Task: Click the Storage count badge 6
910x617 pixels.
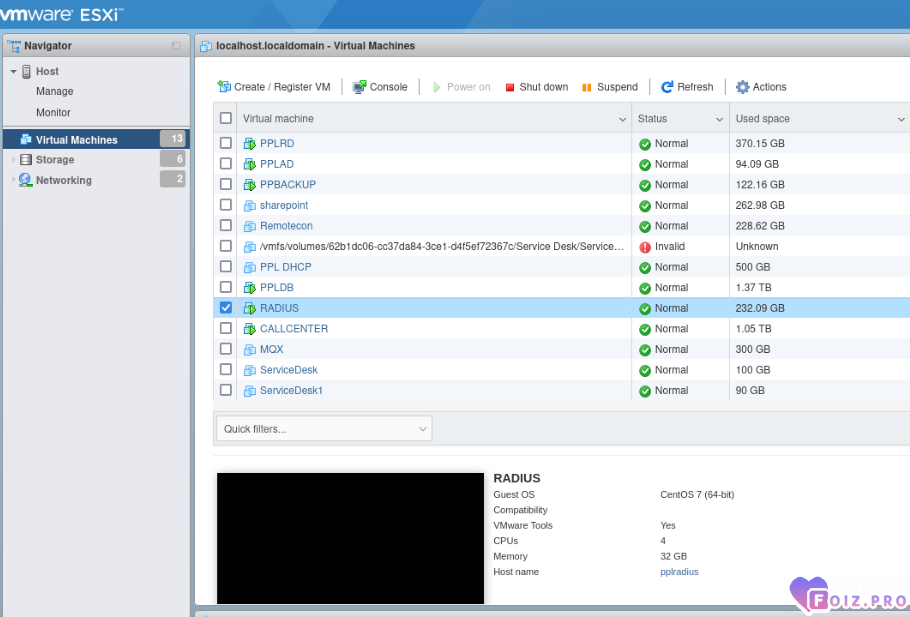Action: (x=173, y=159)
